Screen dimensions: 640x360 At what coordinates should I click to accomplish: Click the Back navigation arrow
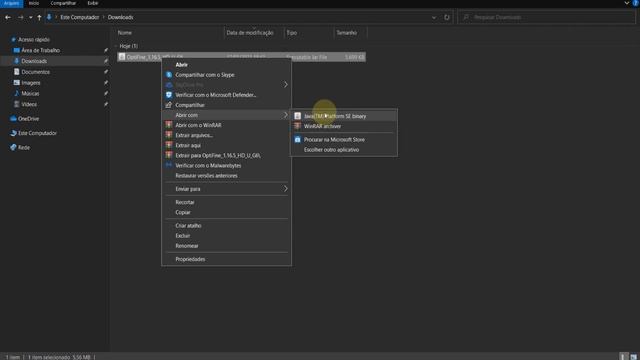[x=8, y=18]
